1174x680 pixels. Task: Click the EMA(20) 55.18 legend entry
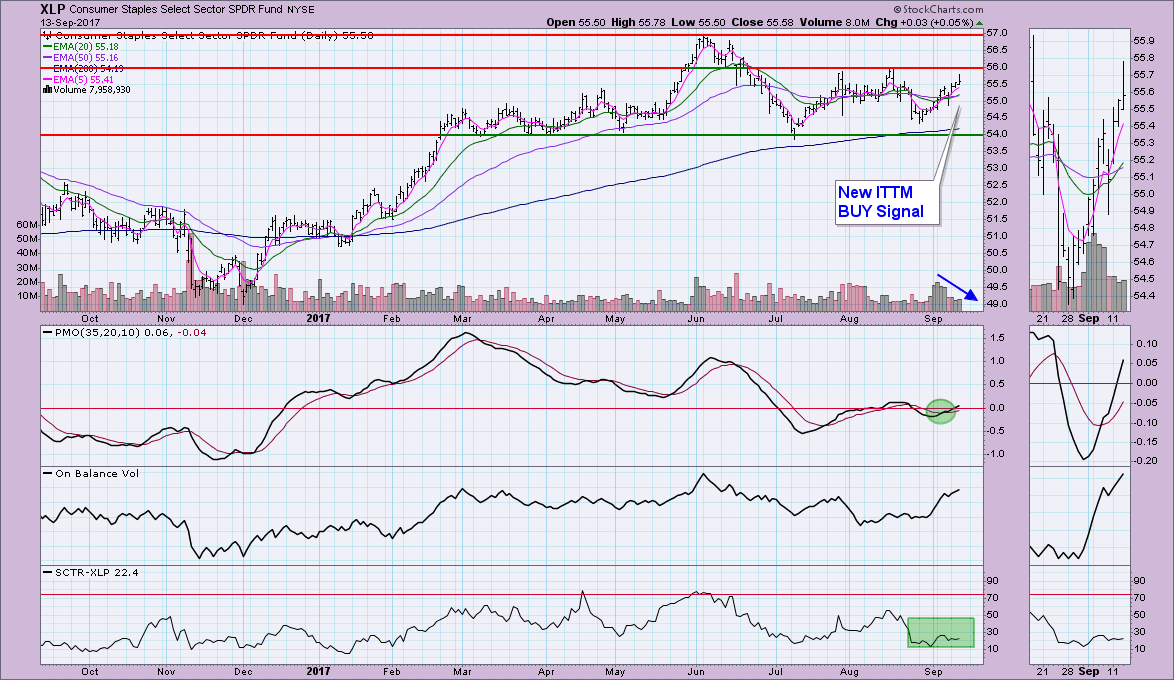click(x=85, y=46)
